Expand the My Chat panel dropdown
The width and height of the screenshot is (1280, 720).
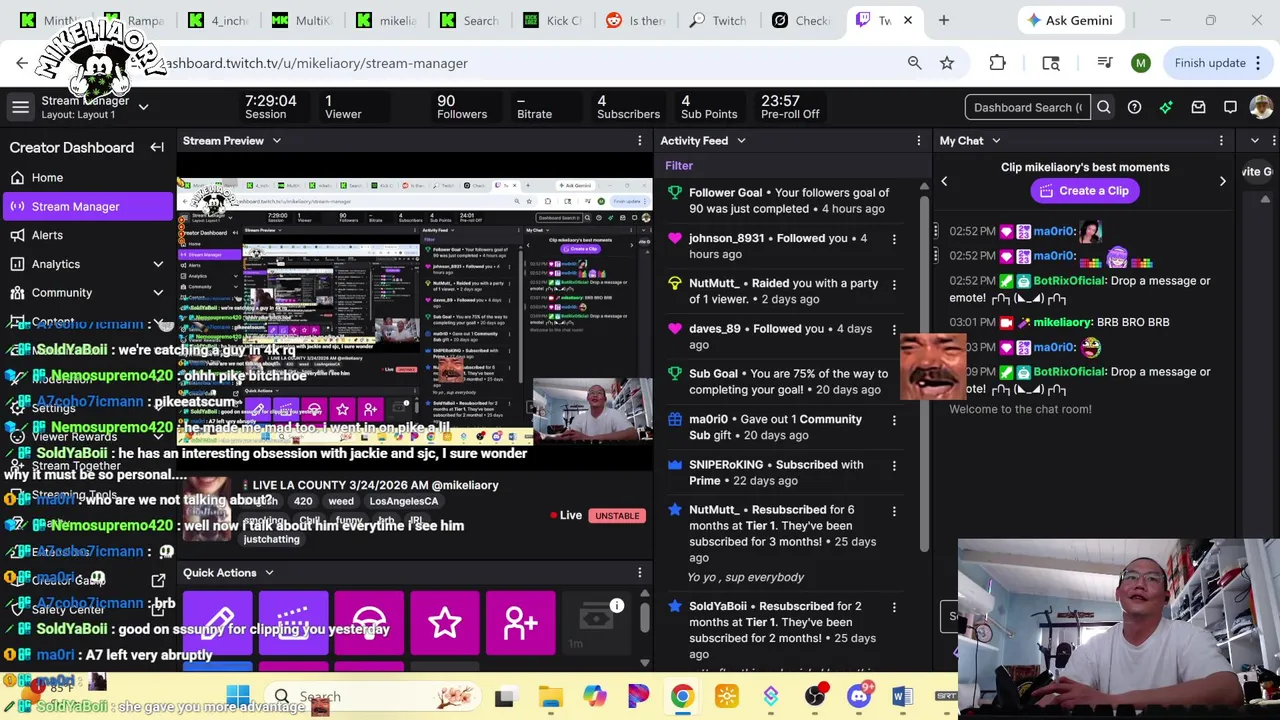pos(996,141)
